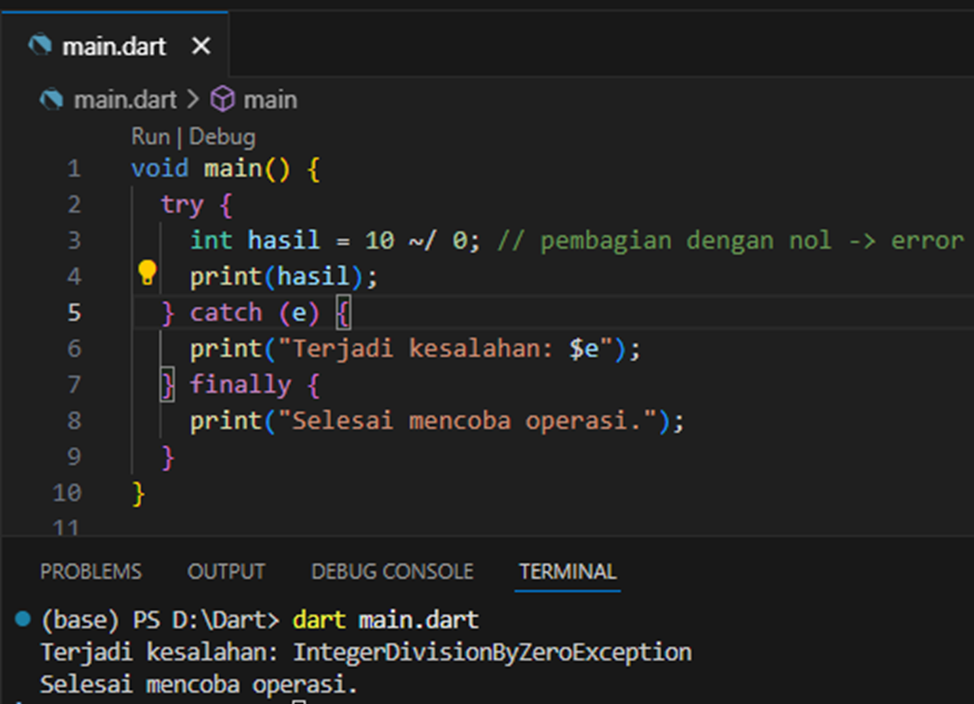This screenshot has width=974, height=704.
Task: Click the lightbulb code action icon
Action: coord(147,272)
